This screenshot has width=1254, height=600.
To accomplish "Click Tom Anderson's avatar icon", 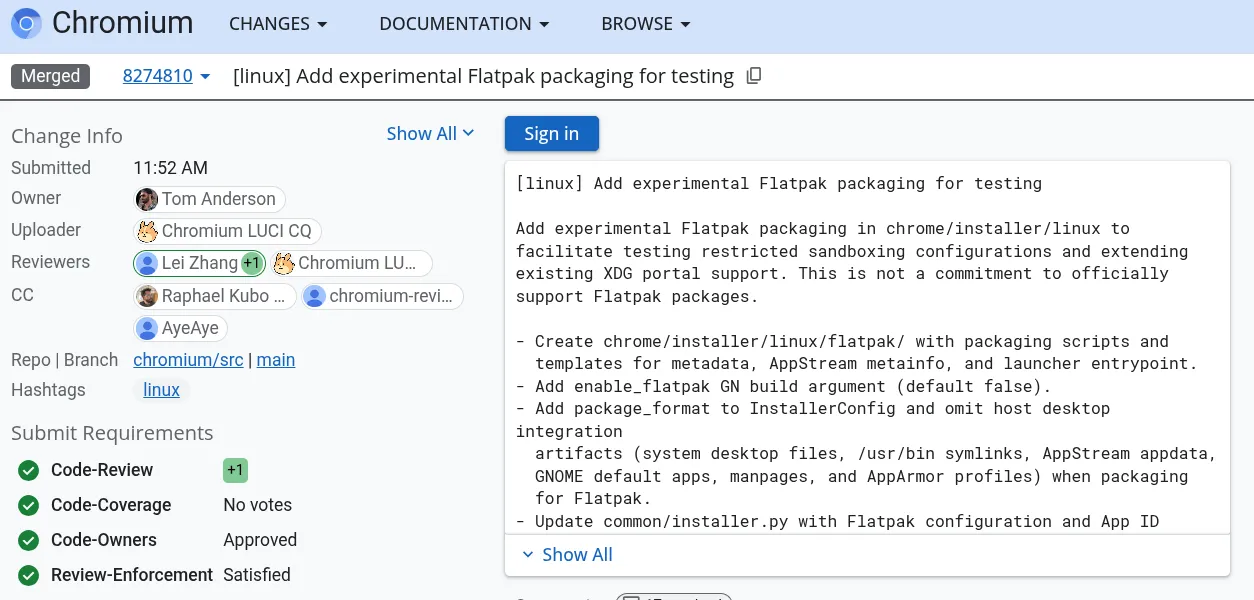I will (x=147, y=199).
